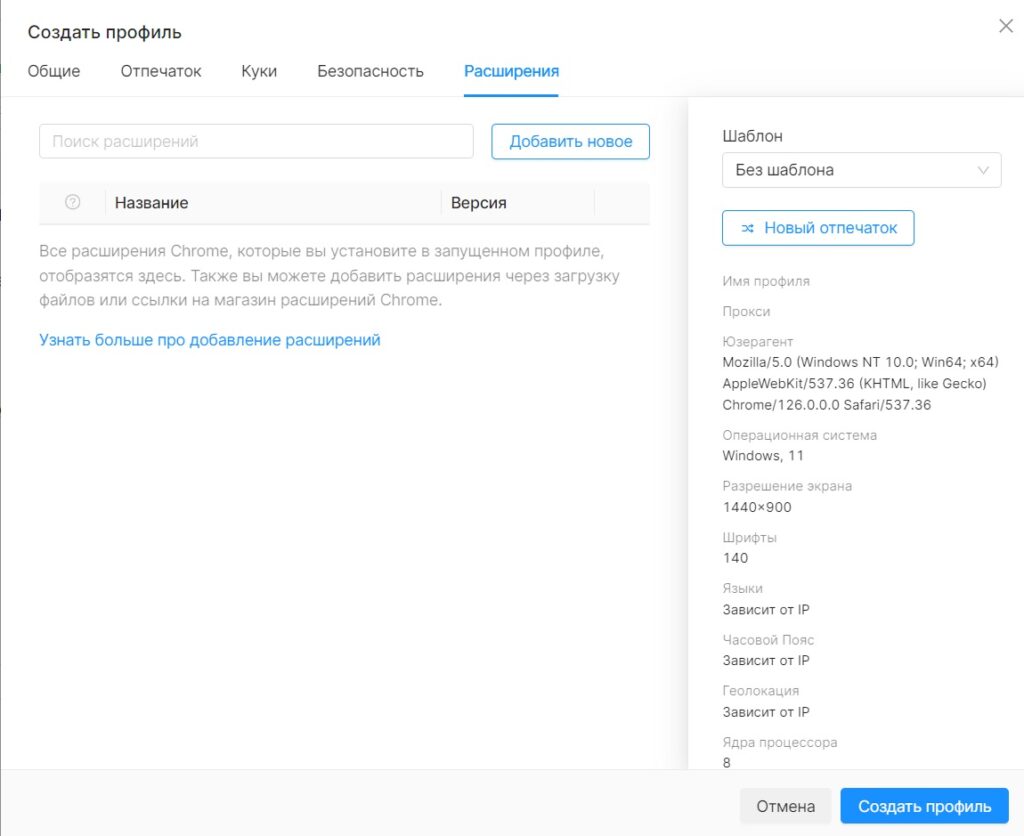The width and height of the screenshot is (1024, 836).
Task: Open link Узнать больше про добавление расширений
Action: coord(210,340)
